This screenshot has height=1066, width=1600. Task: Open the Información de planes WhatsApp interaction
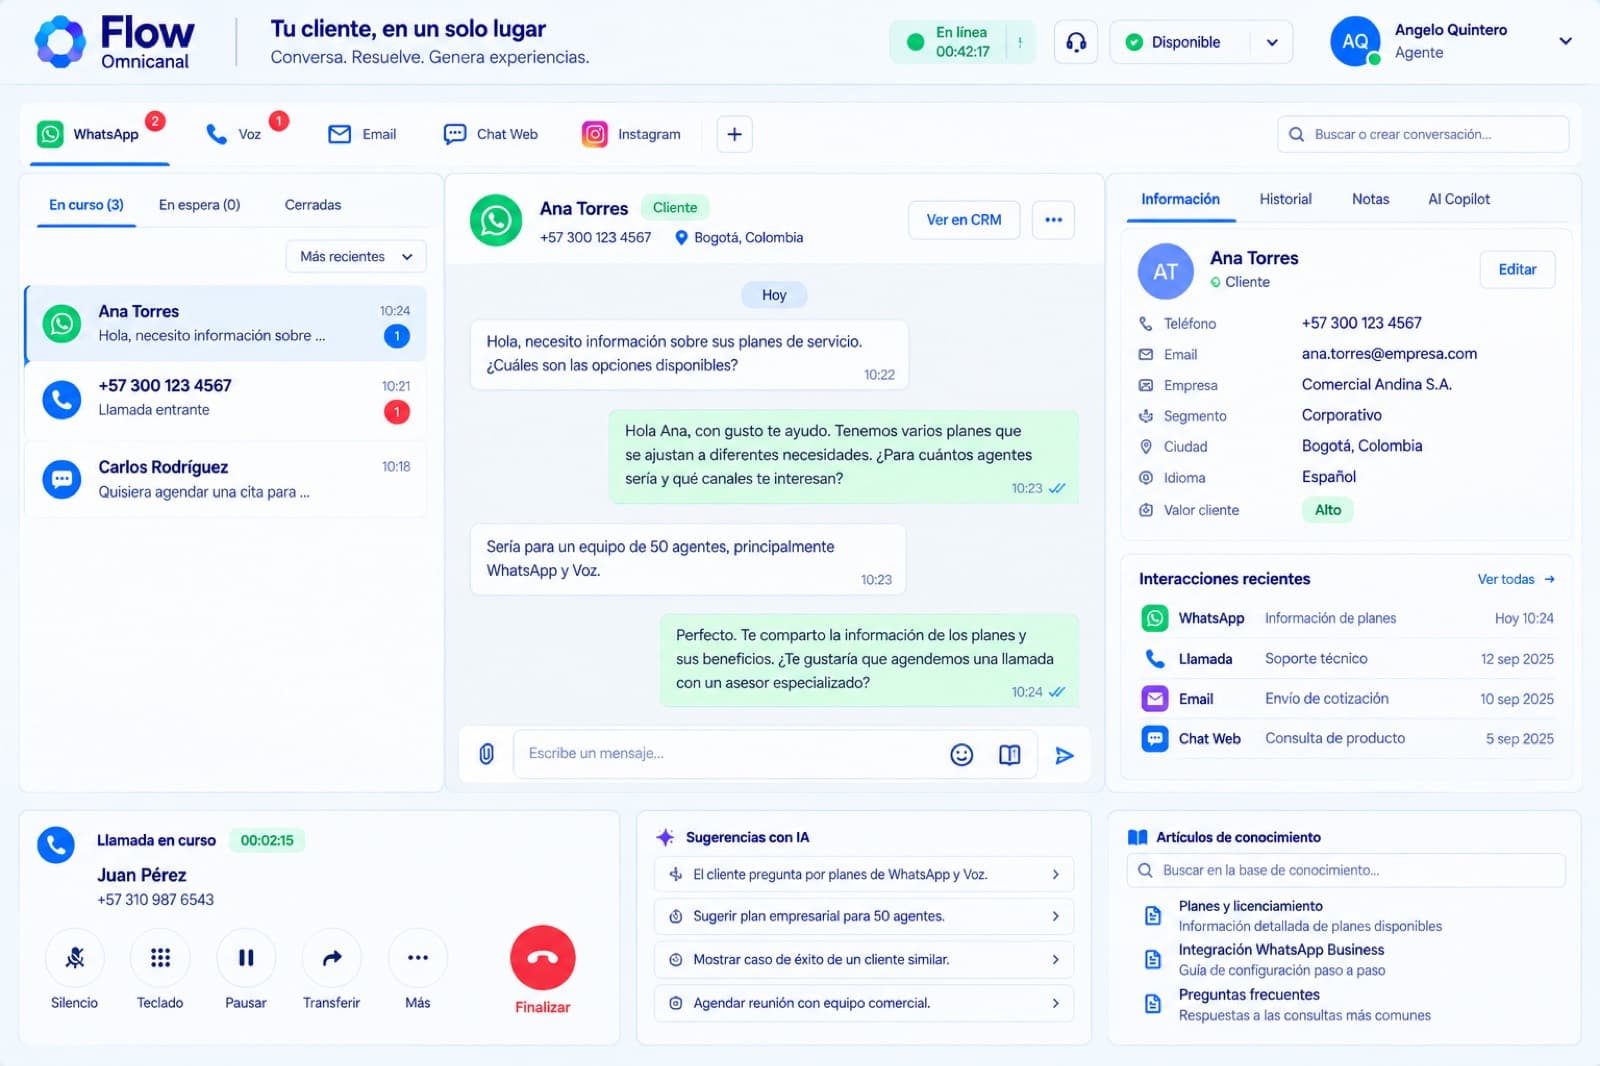(1346, 619)
